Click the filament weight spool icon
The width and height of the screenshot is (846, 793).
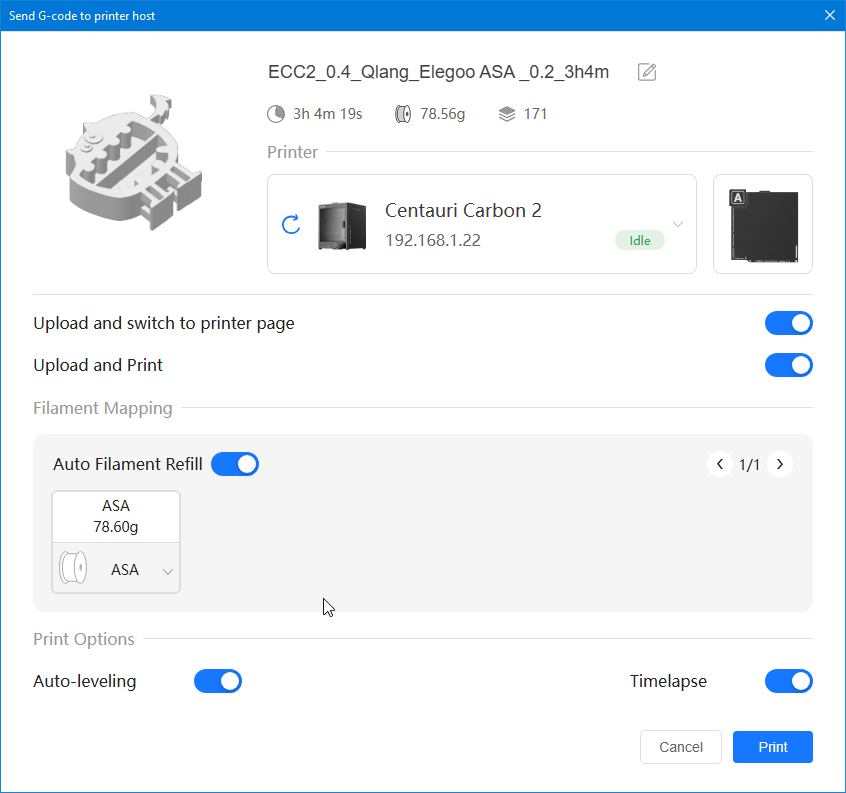[x=403, y=114]
